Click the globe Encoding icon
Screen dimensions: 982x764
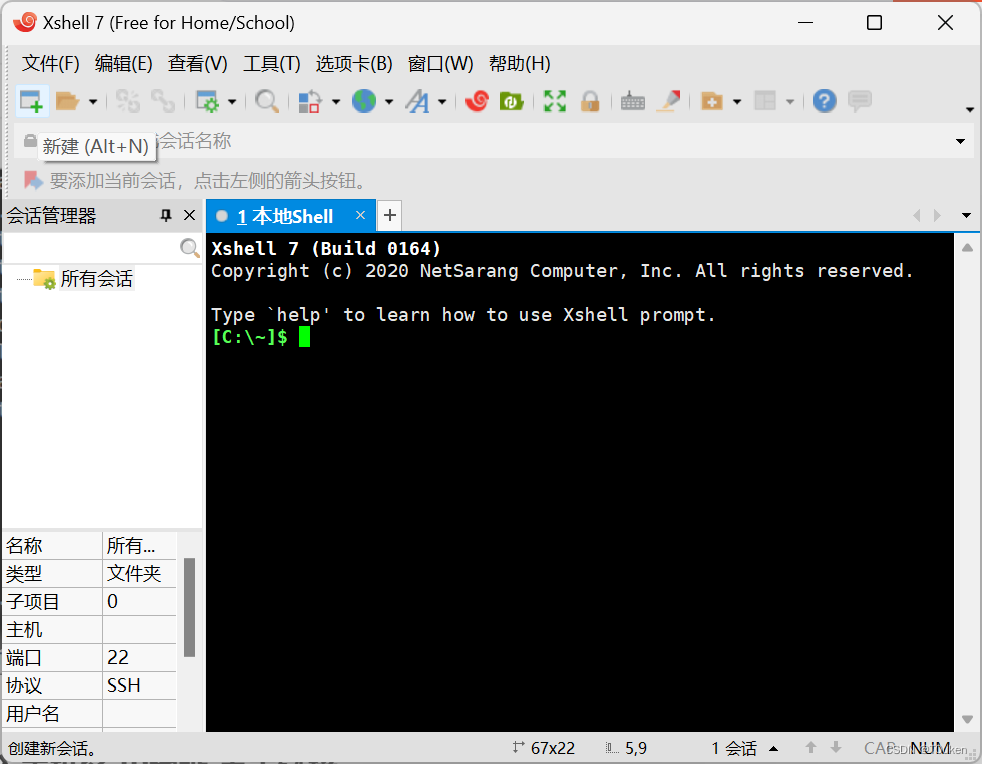pos(364,101)
